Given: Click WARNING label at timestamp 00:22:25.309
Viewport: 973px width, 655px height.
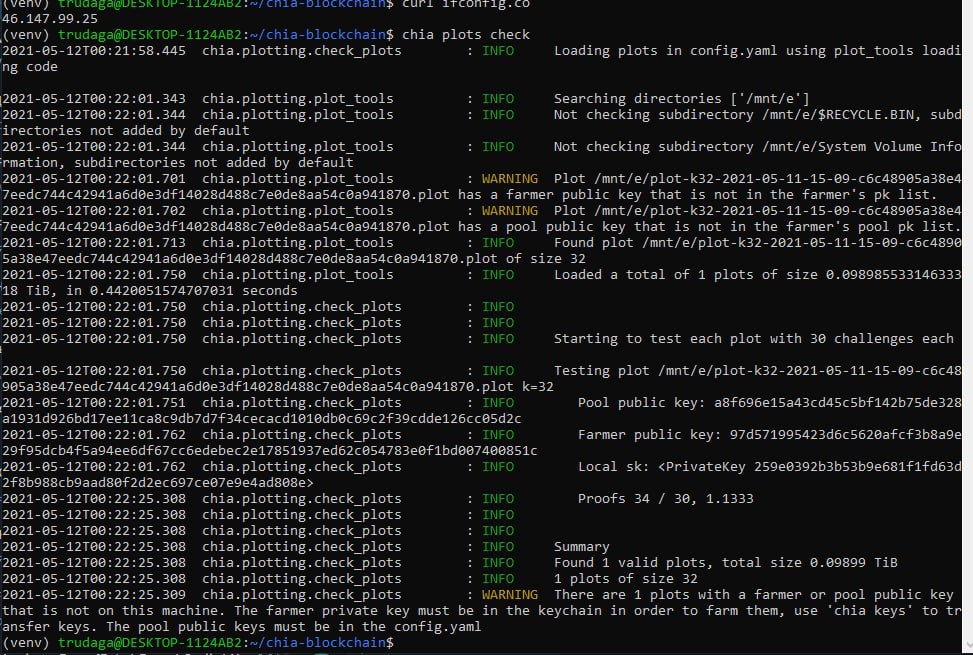Looking at the screenshot, I should point(509,595).
